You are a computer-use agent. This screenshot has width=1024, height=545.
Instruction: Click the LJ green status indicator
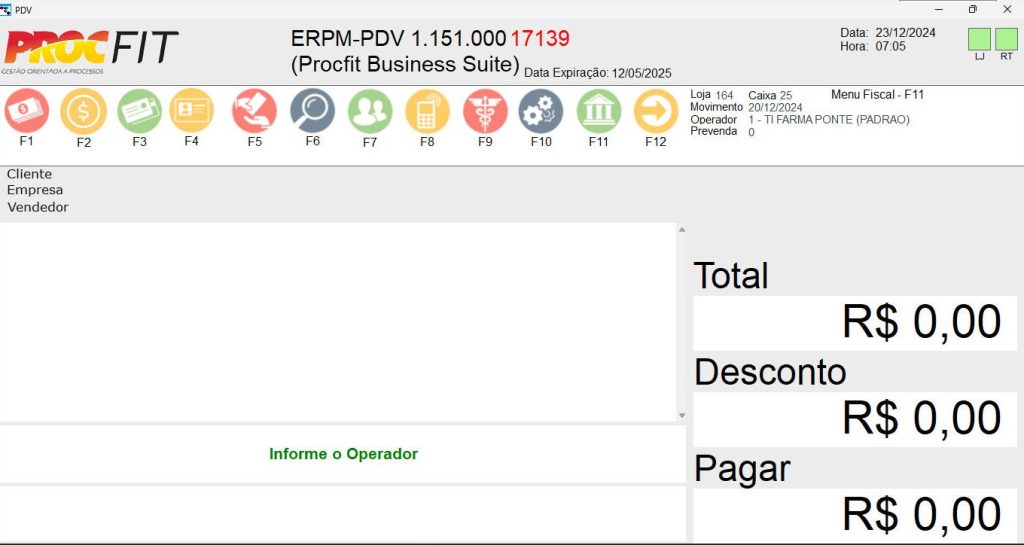(980, 39)
